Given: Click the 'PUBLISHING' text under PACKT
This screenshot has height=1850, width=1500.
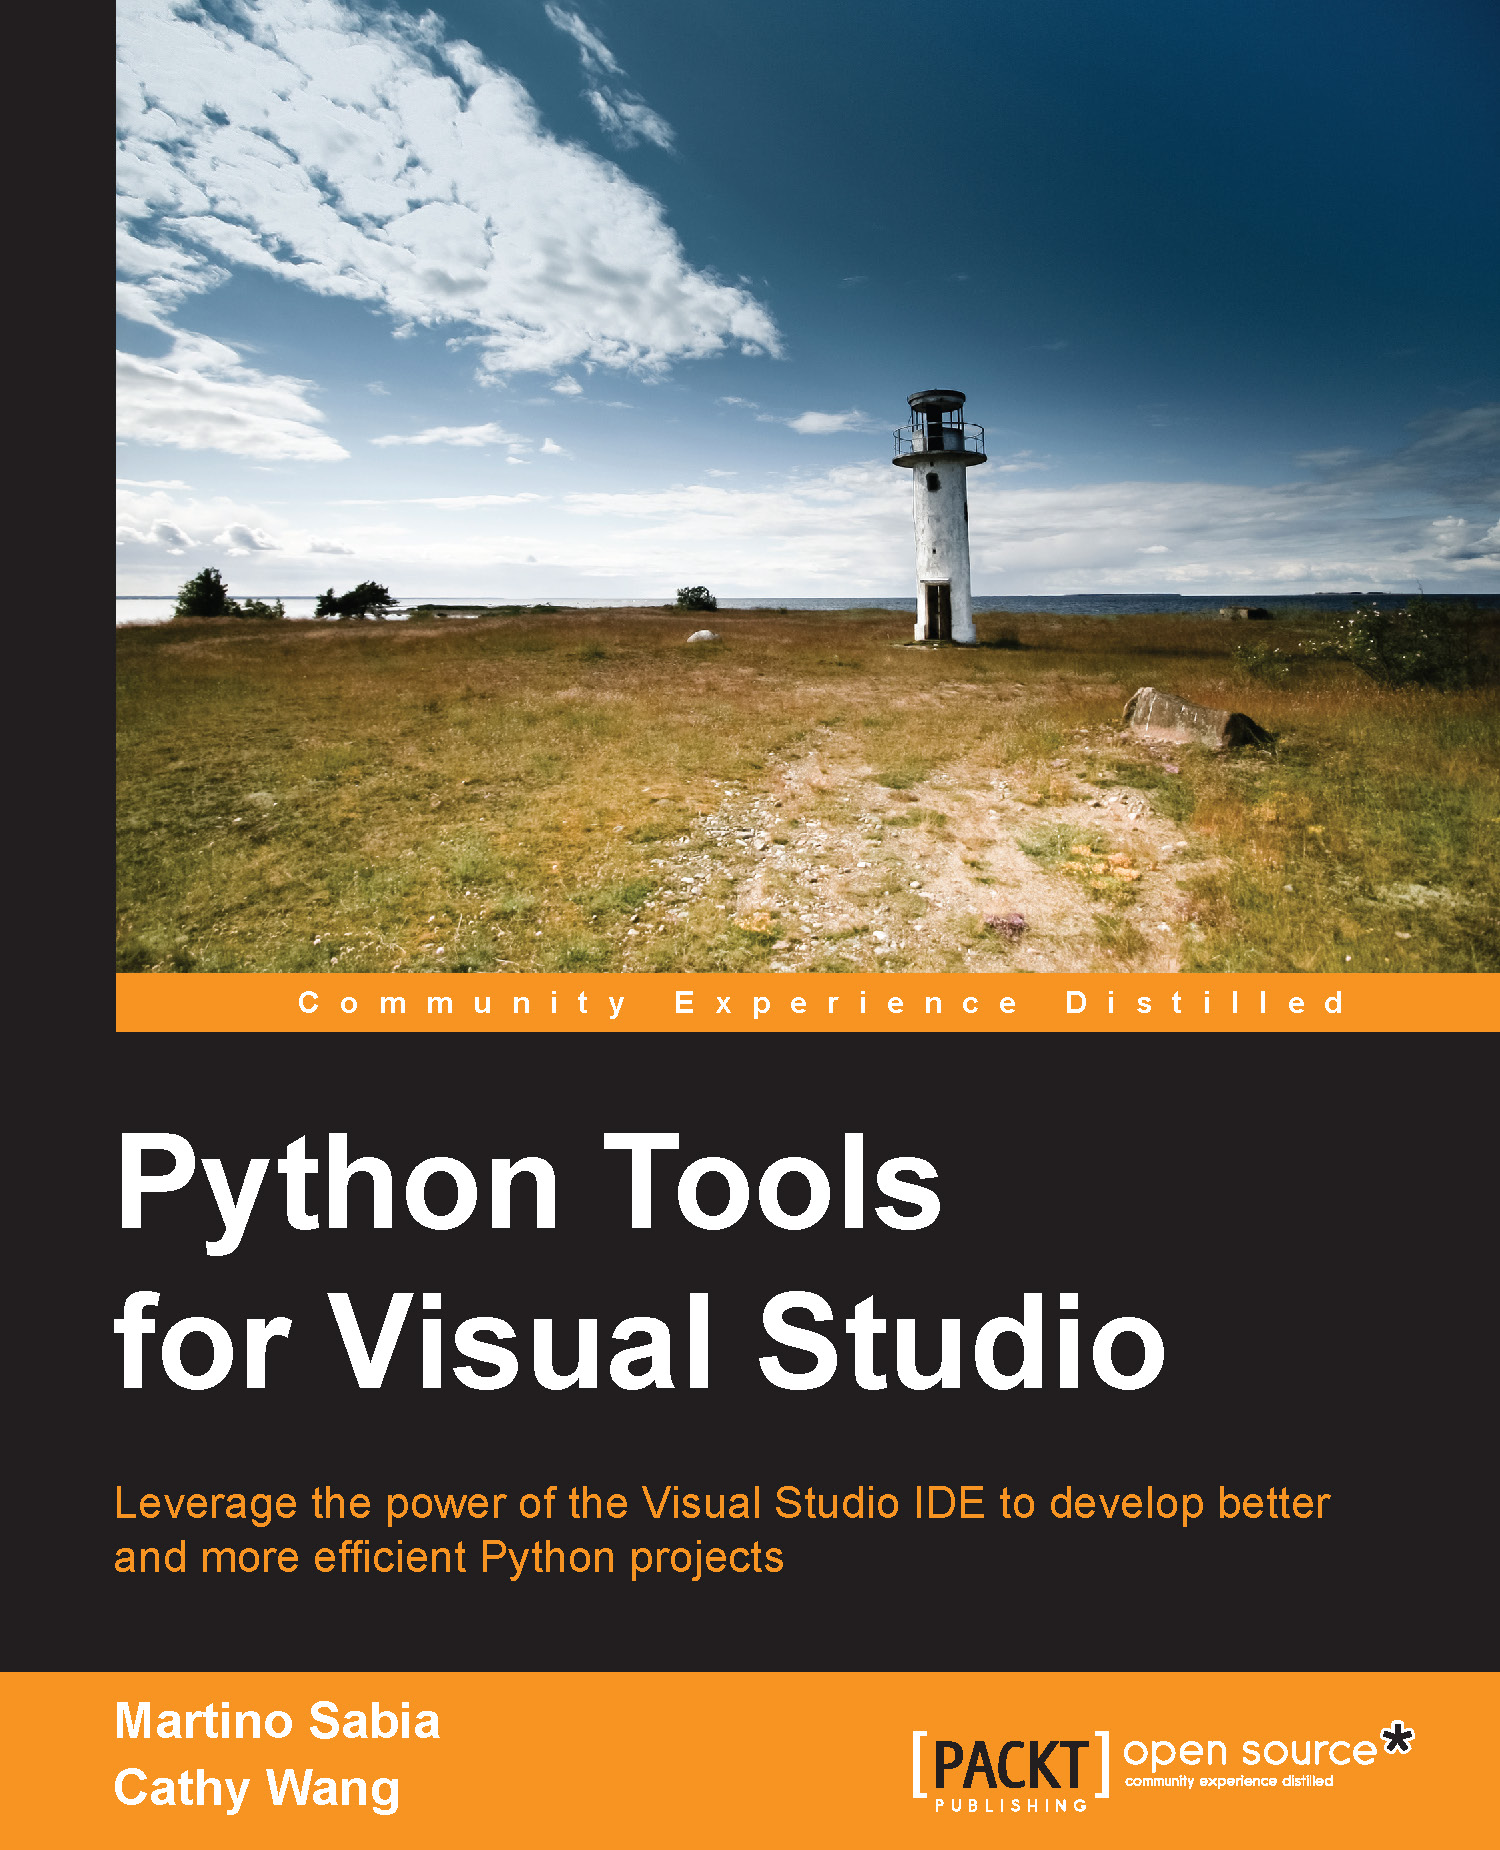Looking at the screenshot, I should tap(1010, 1805).
